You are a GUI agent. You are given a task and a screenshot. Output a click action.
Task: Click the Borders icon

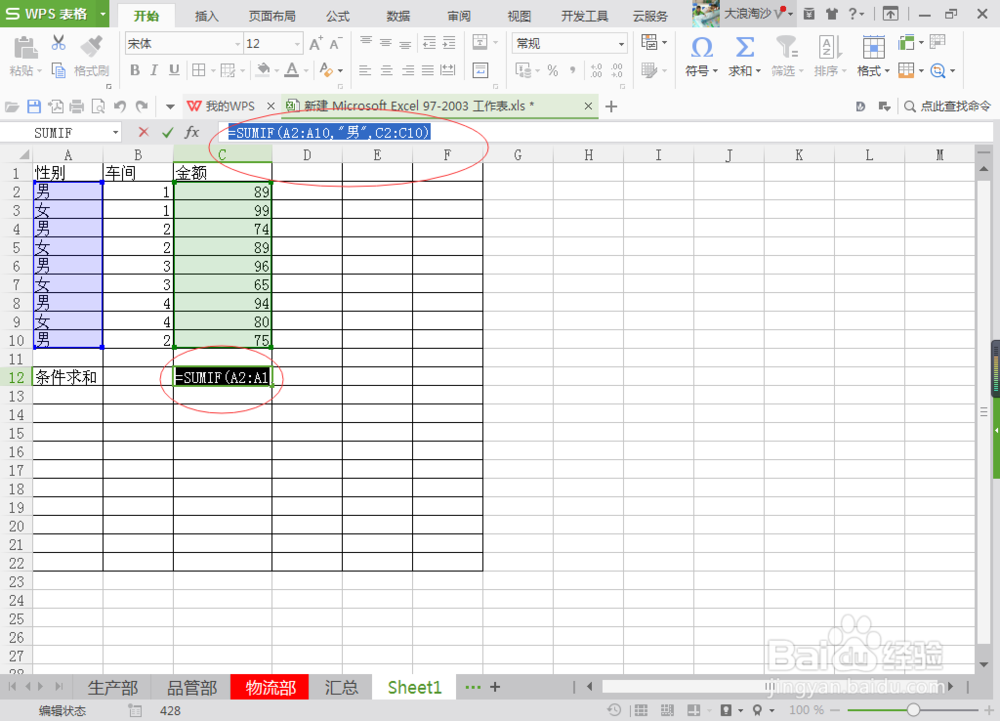tap(199, 70)
